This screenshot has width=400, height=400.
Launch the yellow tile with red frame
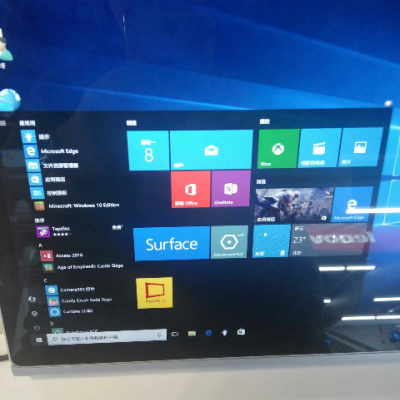[x=155, y=292]
